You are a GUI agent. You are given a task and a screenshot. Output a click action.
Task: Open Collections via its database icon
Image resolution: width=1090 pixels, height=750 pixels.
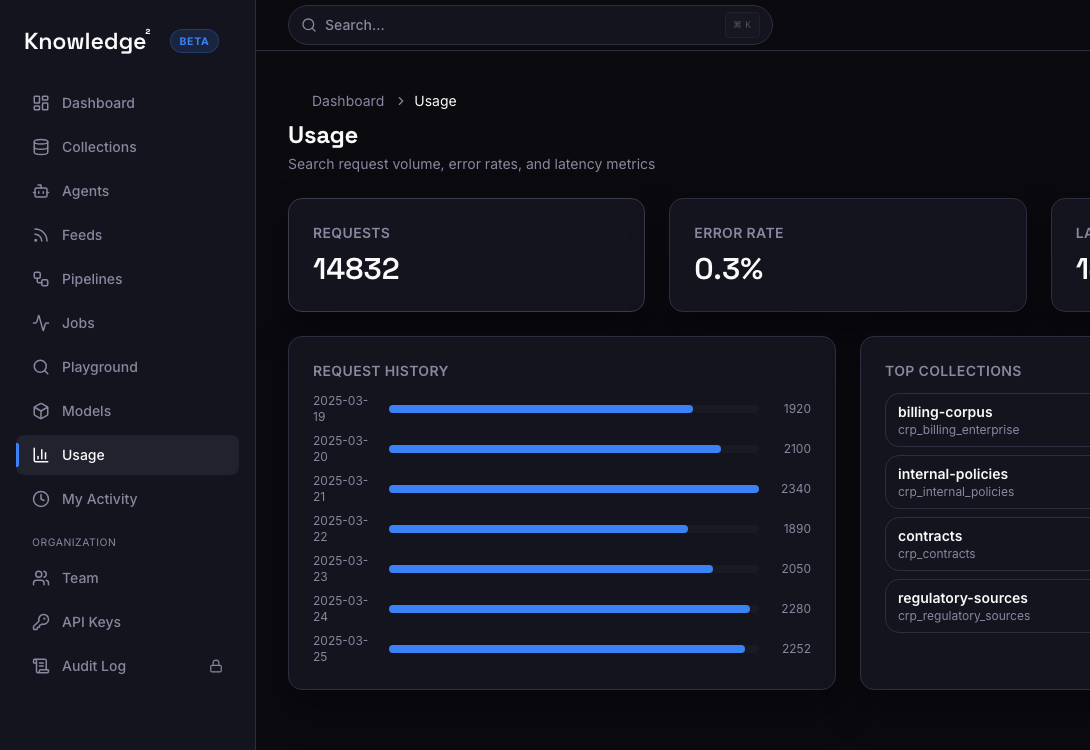(x=40, y=147)
